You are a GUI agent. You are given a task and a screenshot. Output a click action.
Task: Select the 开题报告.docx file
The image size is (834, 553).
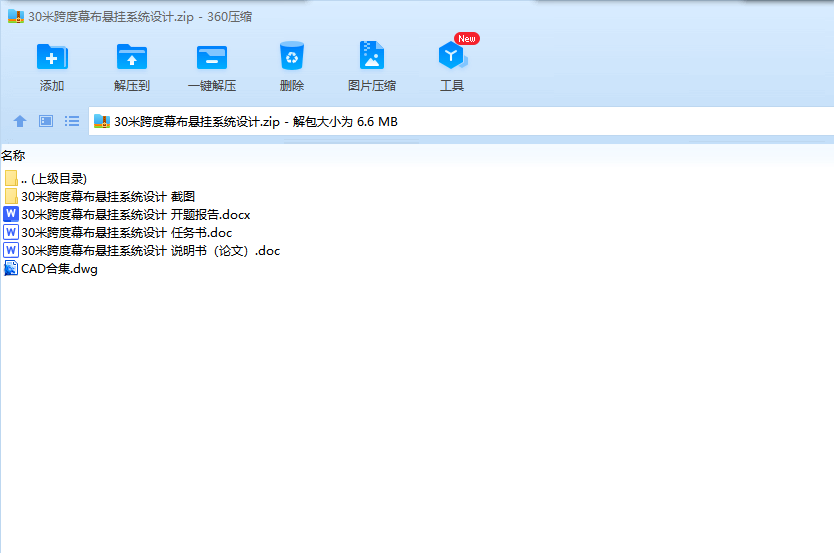(x=127, y=214)
